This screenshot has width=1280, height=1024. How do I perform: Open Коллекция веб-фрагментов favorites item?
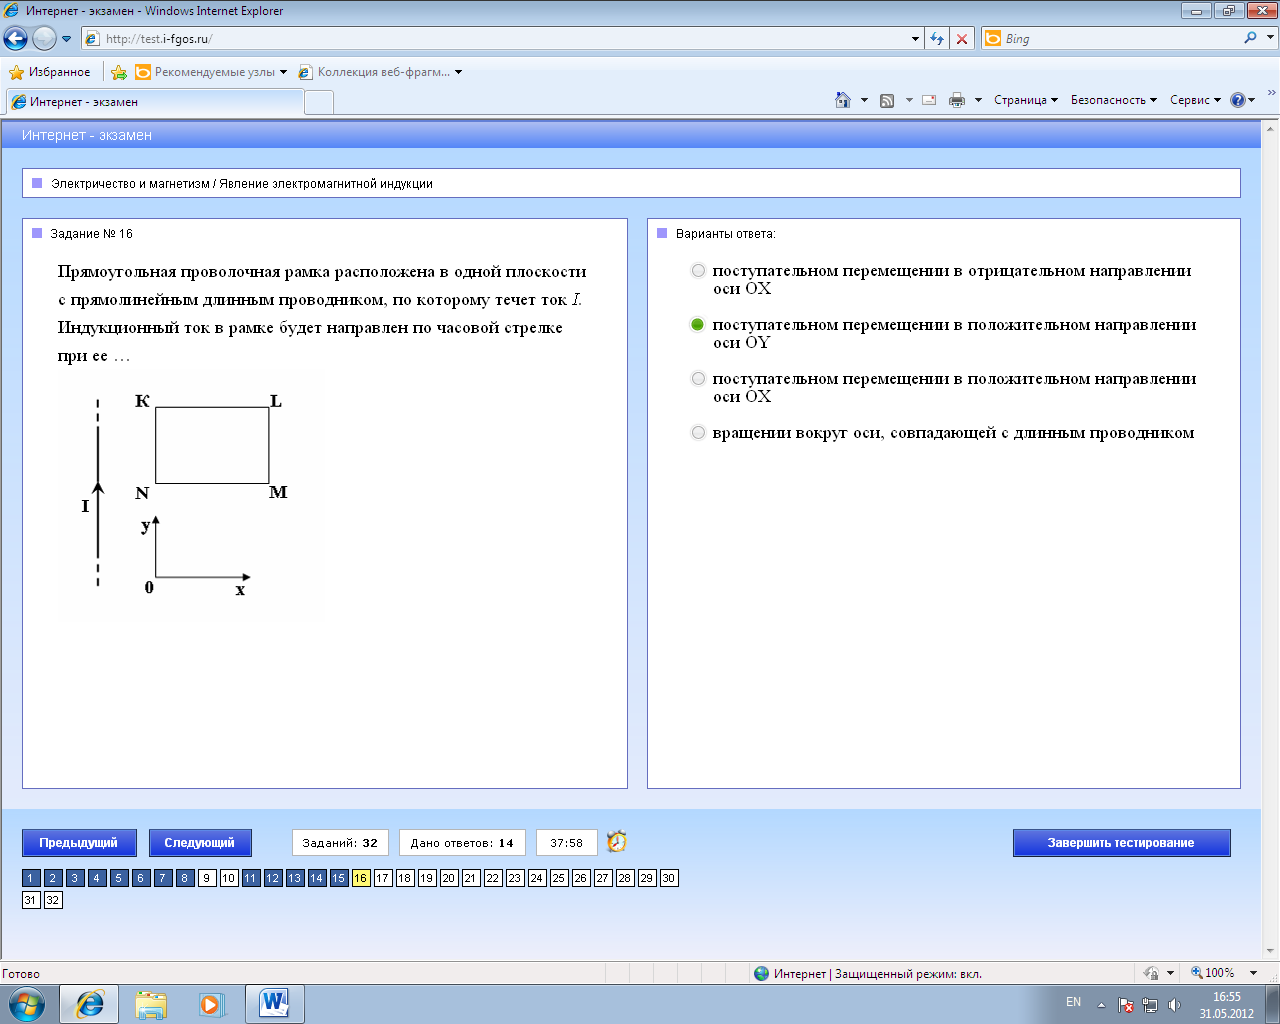[381, 72]
